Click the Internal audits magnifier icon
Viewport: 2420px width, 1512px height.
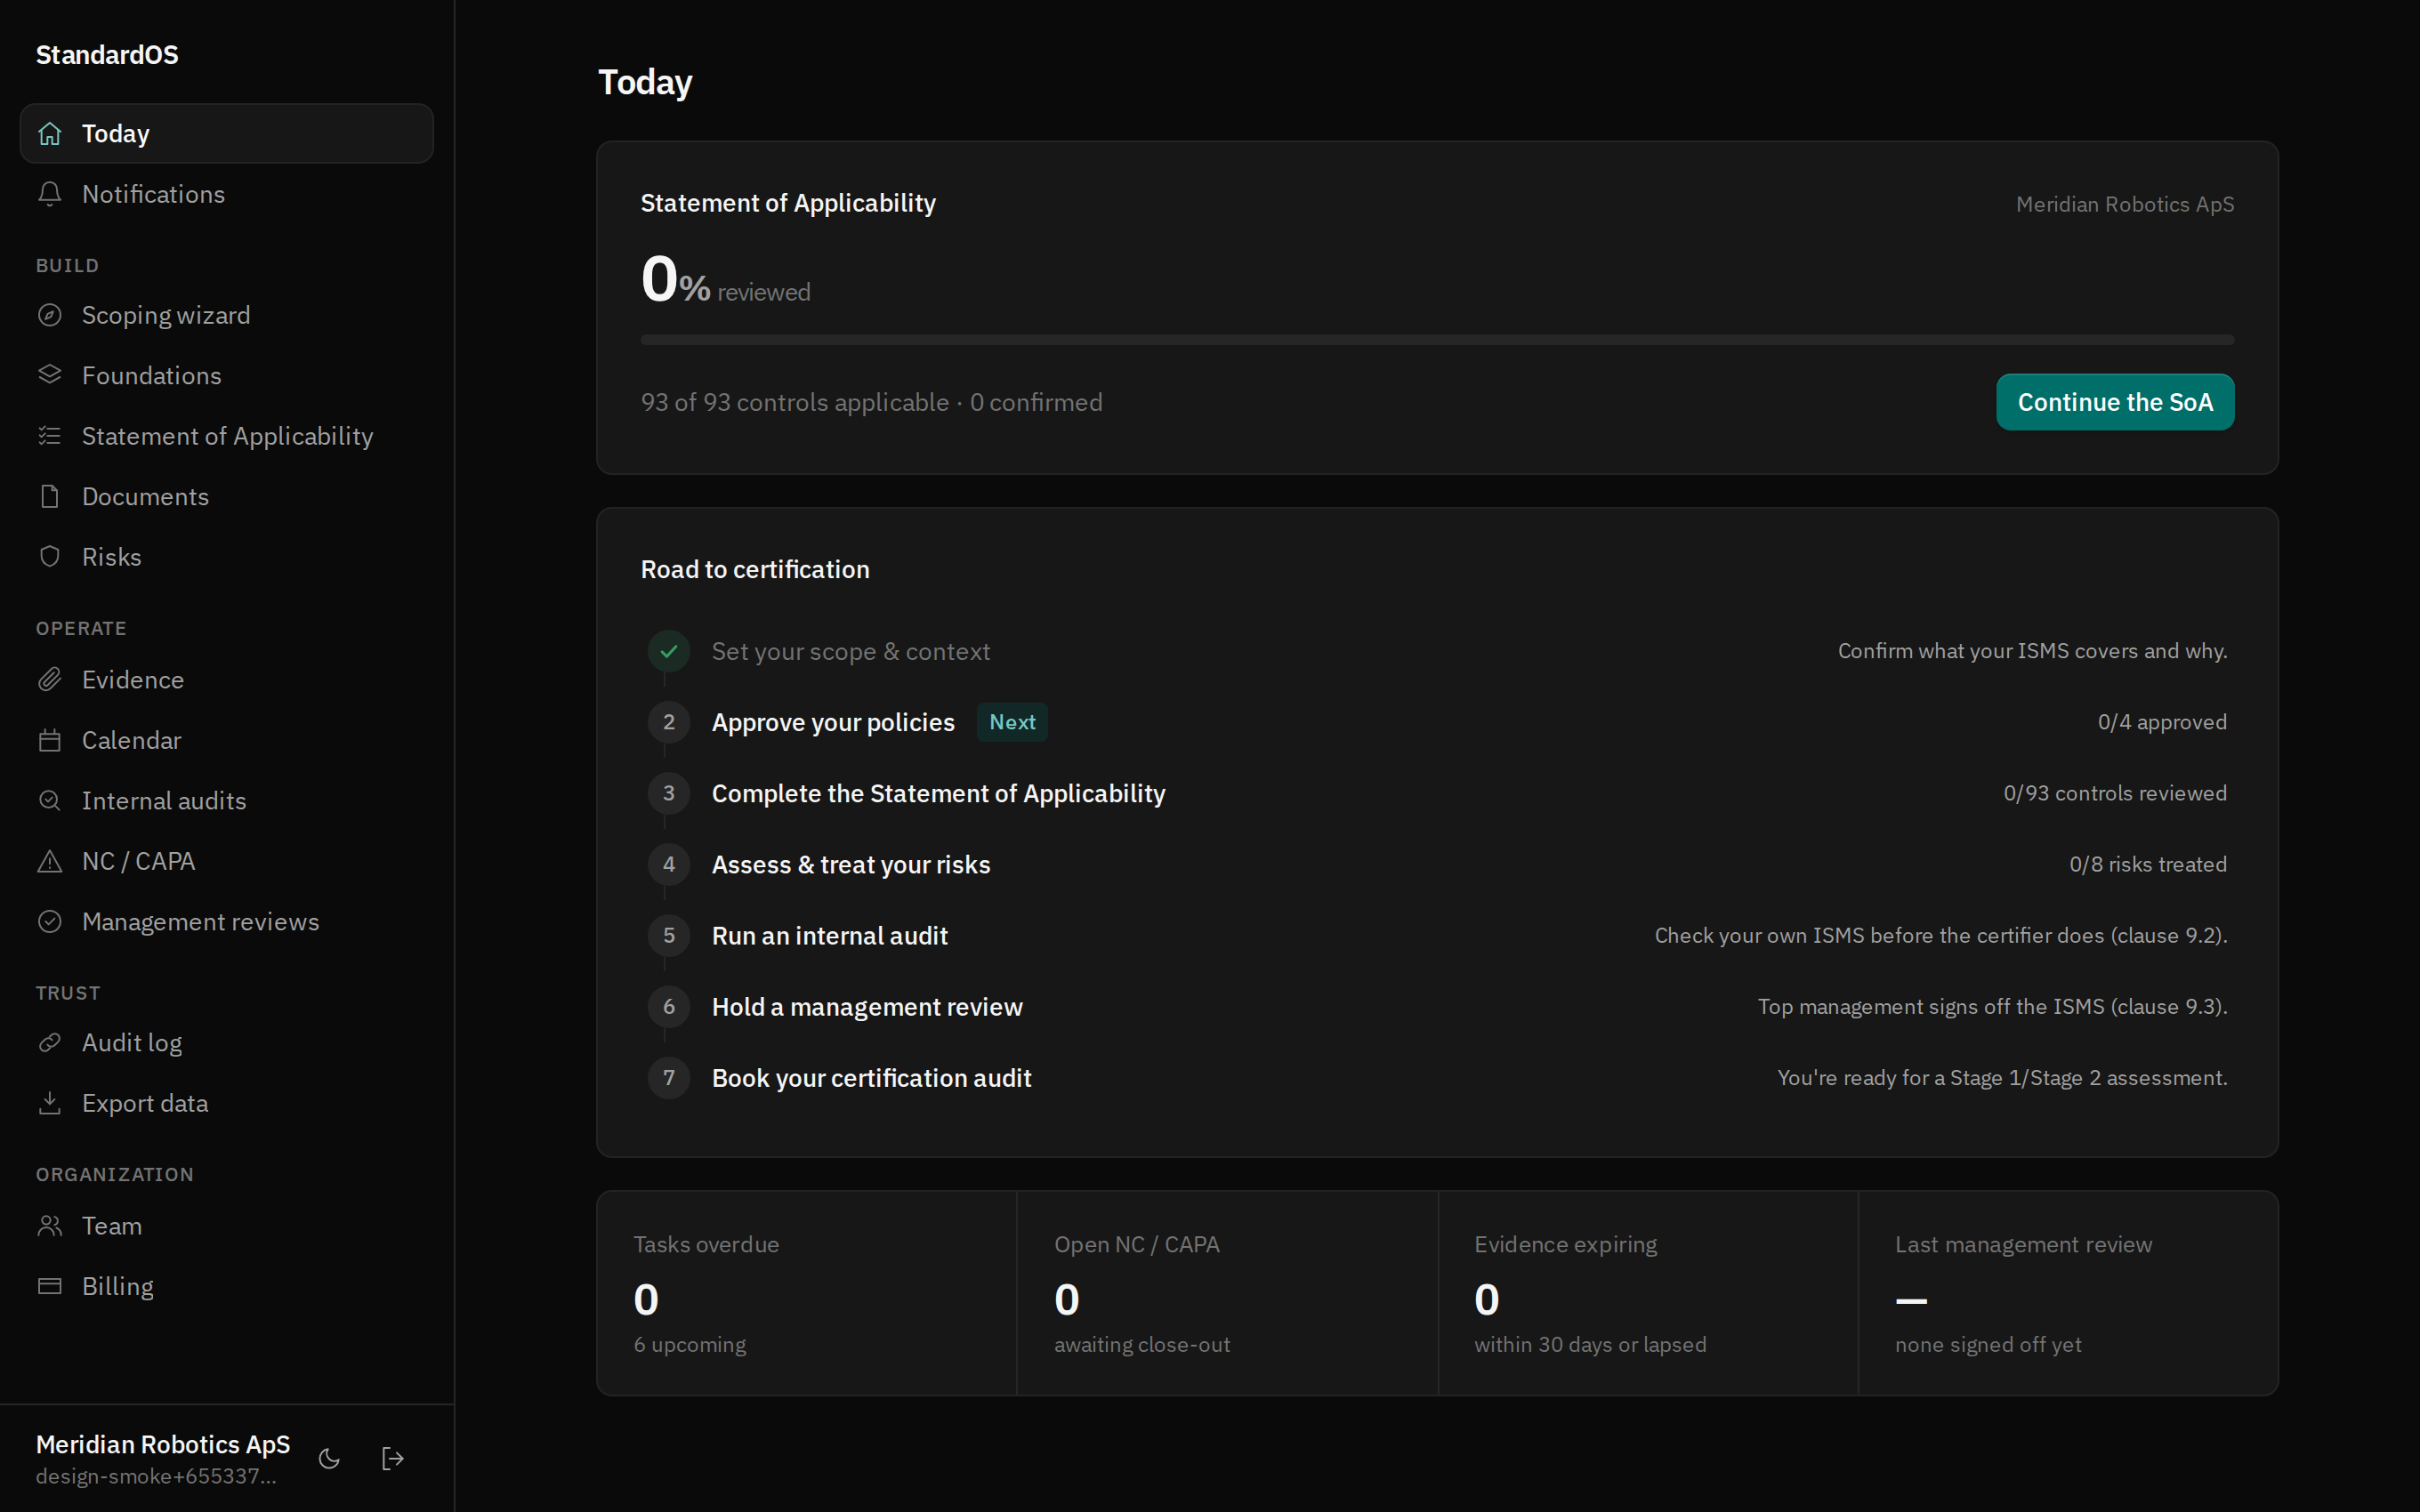coord(50,801)
